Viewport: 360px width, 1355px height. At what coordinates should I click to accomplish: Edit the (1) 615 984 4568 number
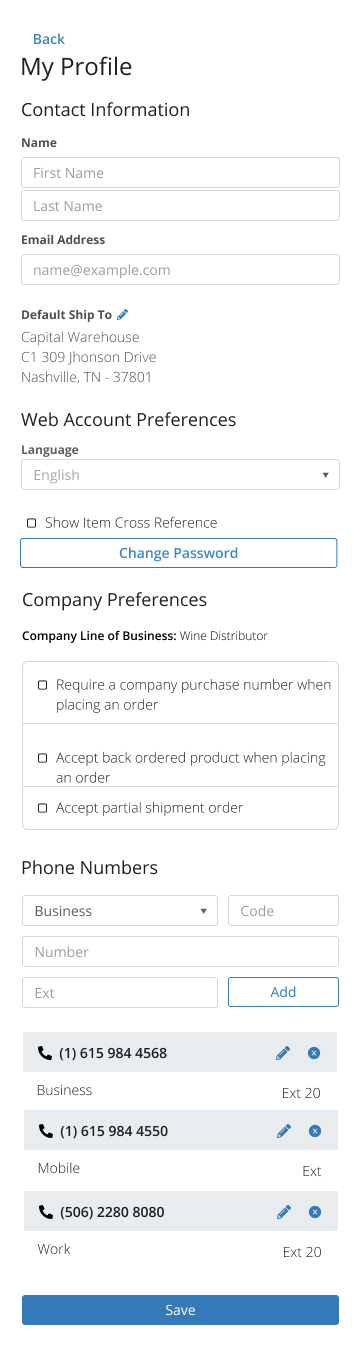pos(283,1053)
